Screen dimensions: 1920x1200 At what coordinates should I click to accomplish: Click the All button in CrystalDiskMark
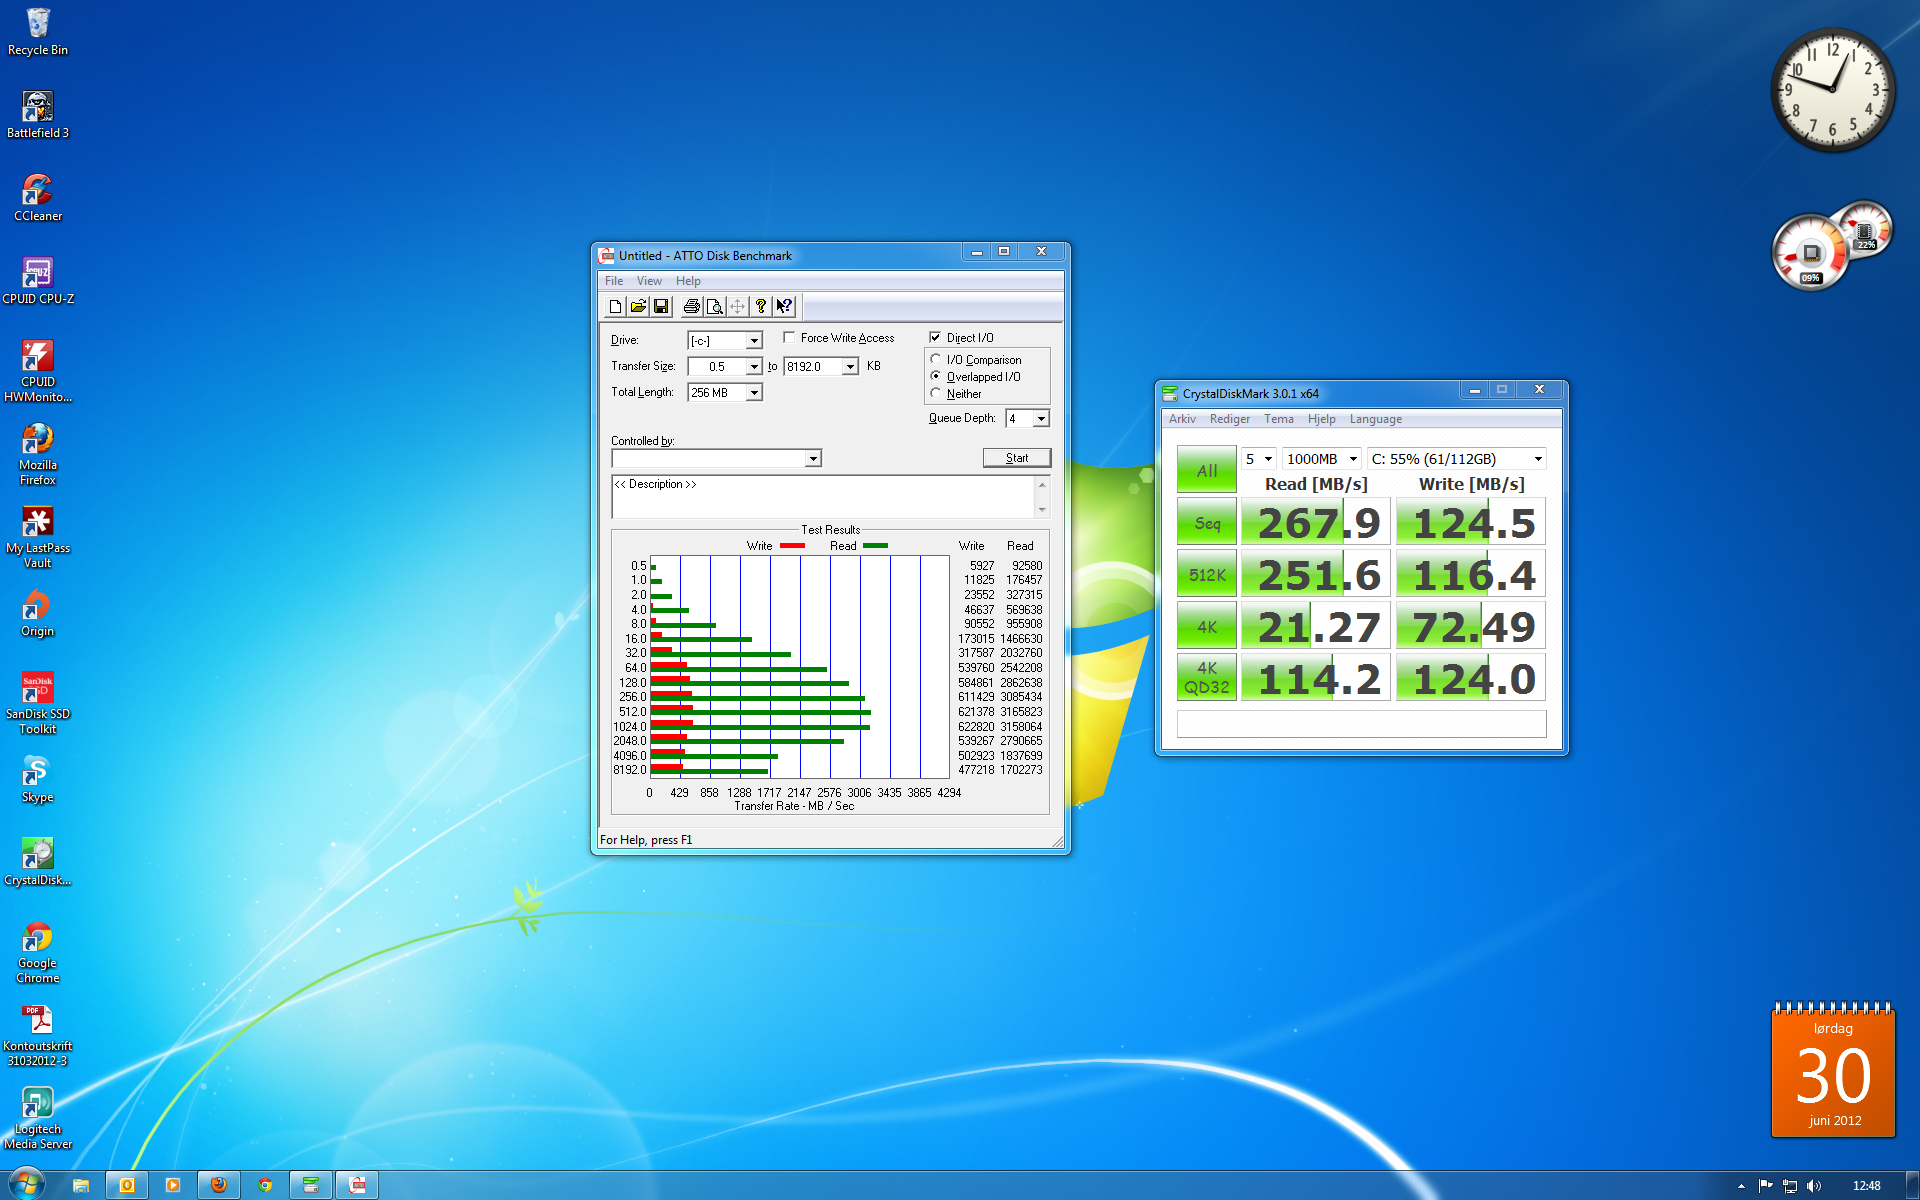pos(1207,470)
